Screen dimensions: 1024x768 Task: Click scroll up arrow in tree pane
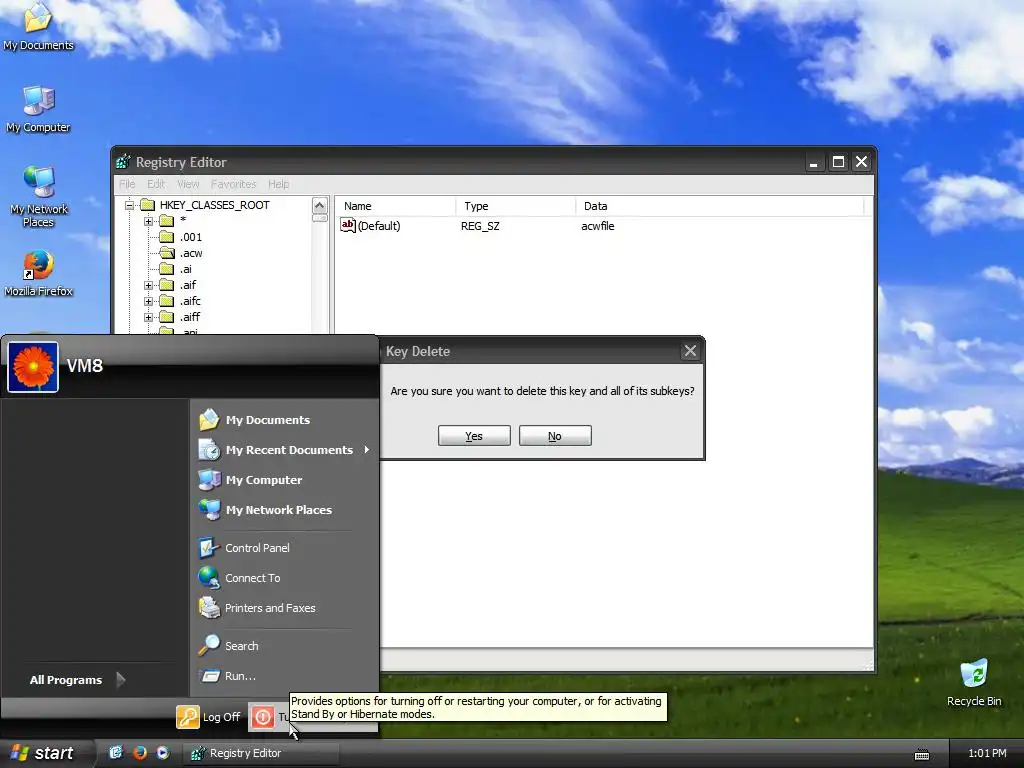pos(319,206)
